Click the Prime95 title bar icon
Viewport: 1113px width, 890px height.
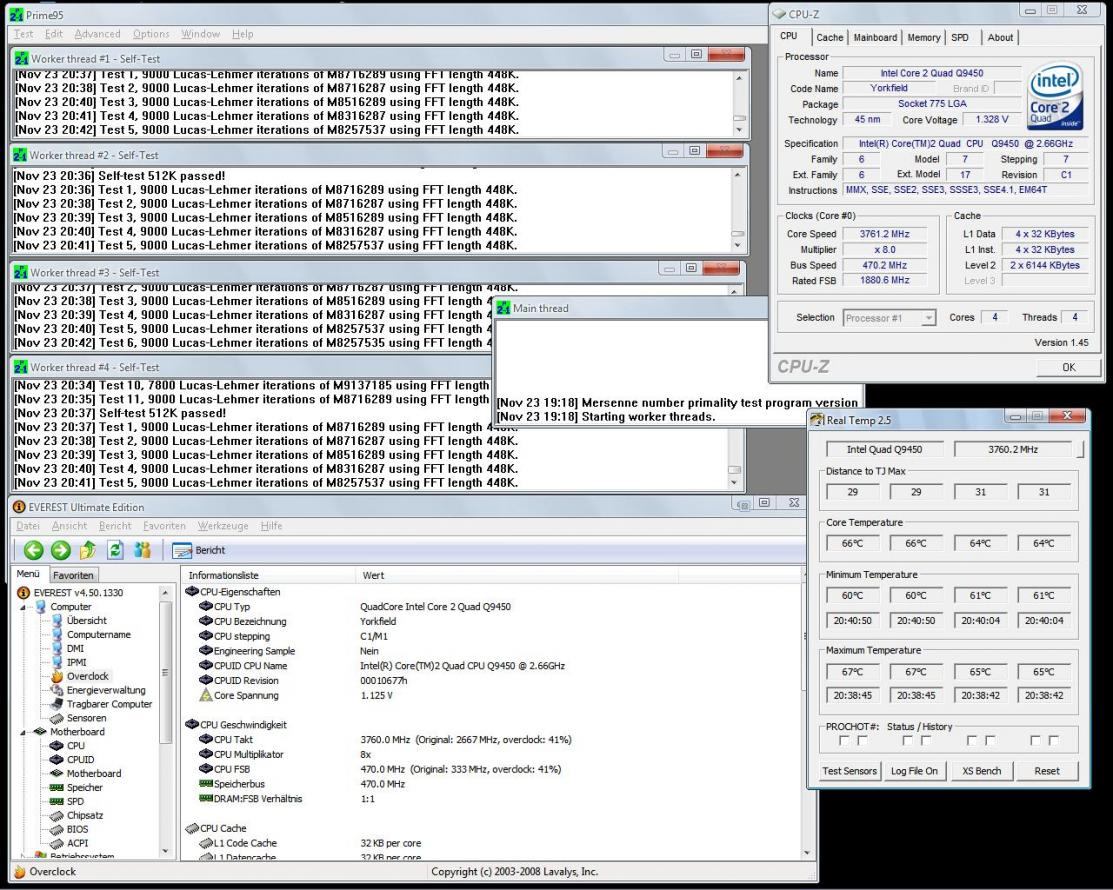(16, 15)
